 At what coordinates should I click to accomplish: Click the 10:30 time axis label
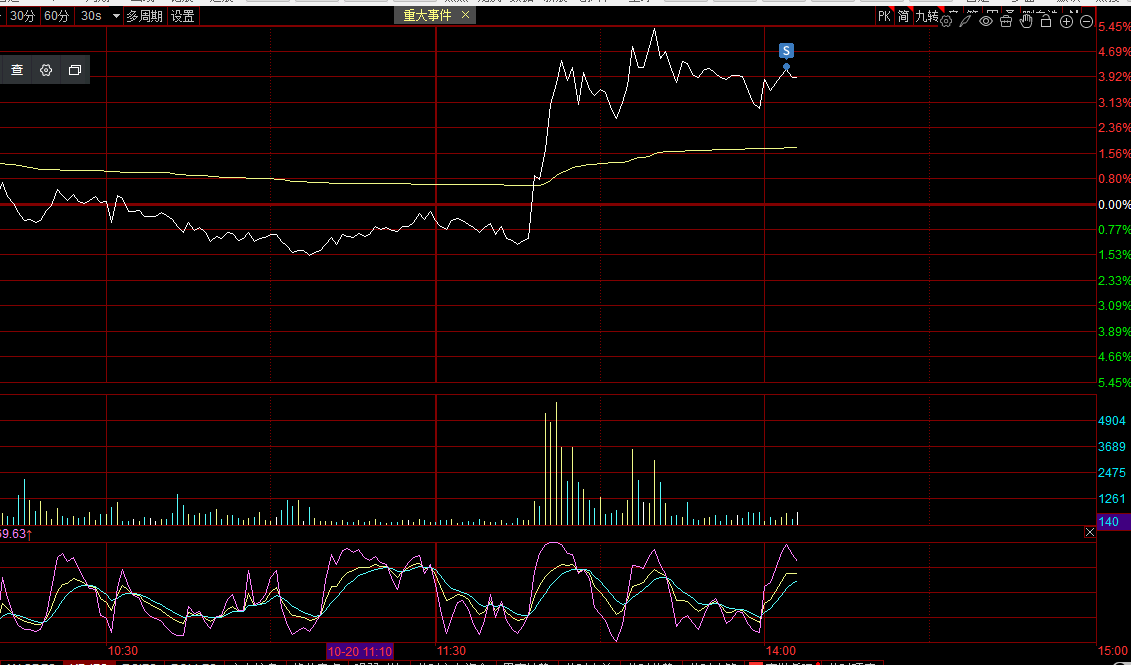pyautogui.click(x=123, y=651)
